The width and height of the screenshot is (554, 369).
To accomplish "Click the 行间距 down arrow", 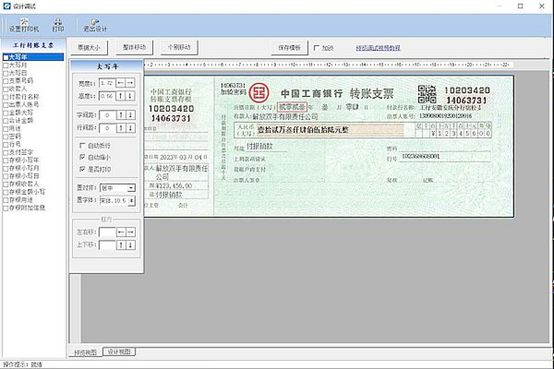I will [x=130, y=128].
